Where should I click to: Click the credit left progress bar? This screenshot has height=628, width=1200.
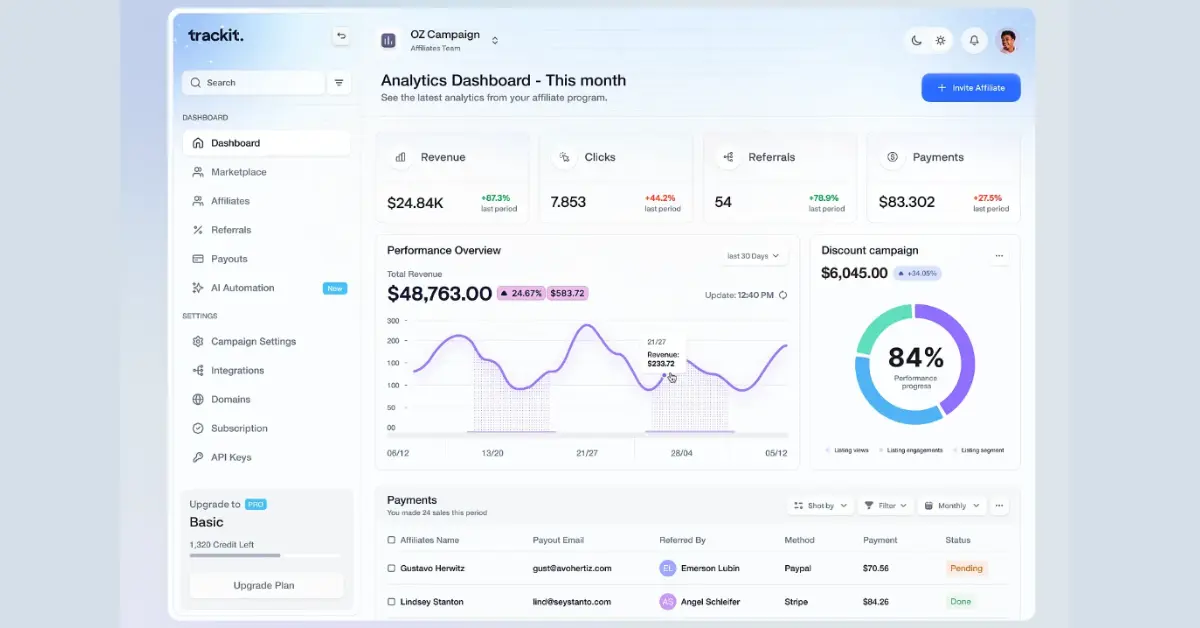click(x=265, y=557)
